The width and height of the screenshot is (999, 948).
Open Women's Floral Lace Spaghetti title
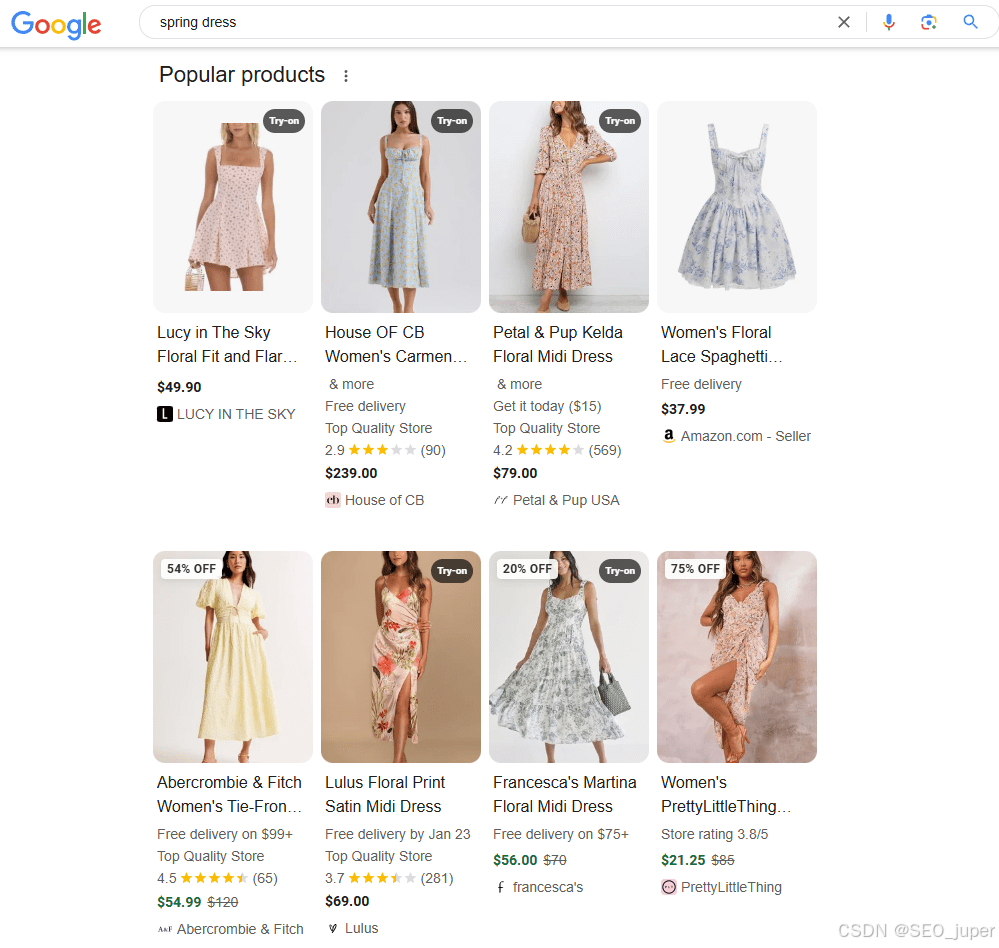tap(722, 344)
